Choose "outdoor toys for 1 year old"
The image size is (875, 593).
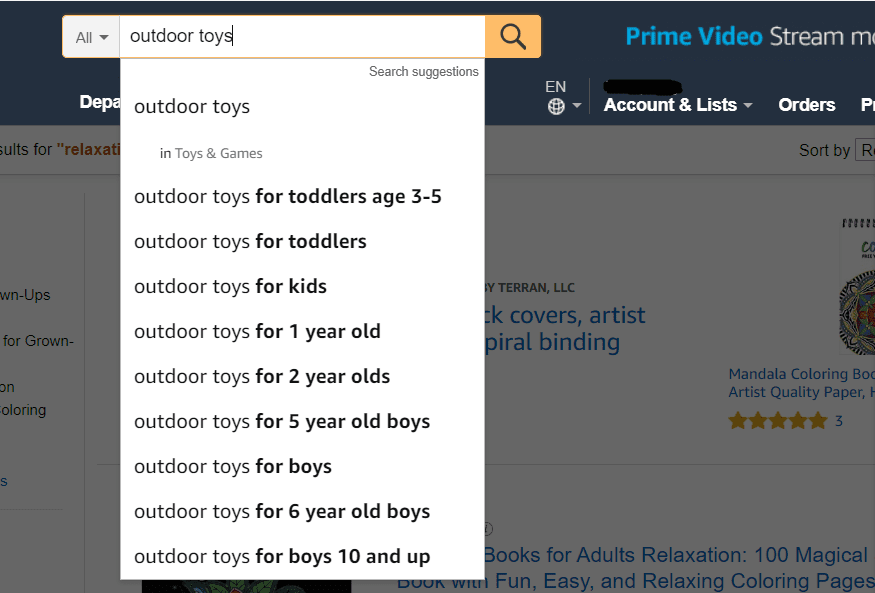(x=257, y=331)
